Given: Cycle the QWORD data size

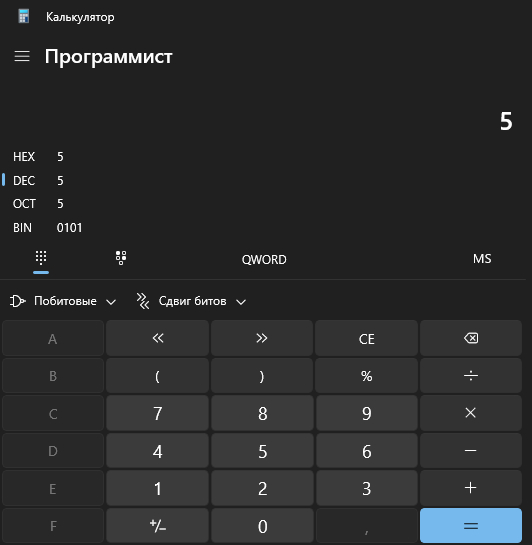Looking at the screenshot, I should (x=264, y=259).
